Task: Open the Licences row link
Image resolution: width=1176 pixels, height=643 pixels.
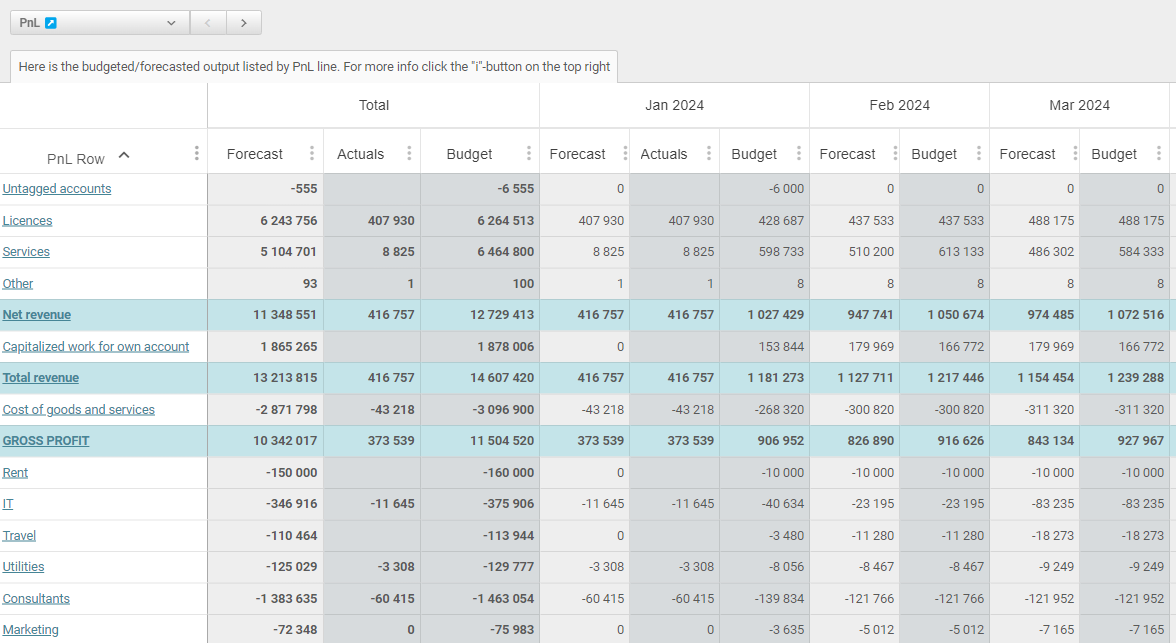Action: coord(27,221)
